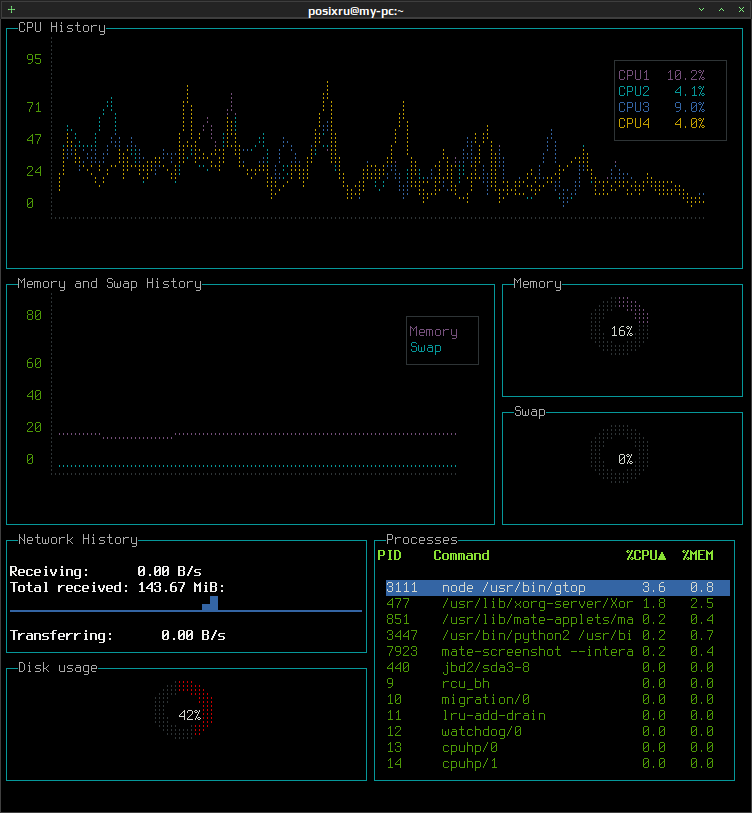
Task: Click the 42% disk usage donut
Action: 184,710
